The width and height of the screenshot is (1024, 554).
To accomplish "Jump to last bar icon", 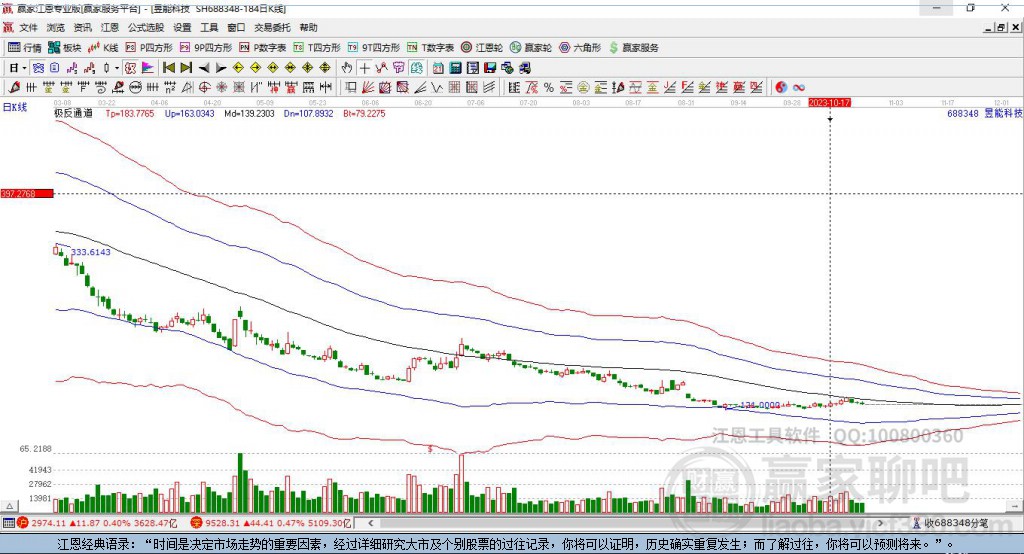I will (x=186, y=68).
